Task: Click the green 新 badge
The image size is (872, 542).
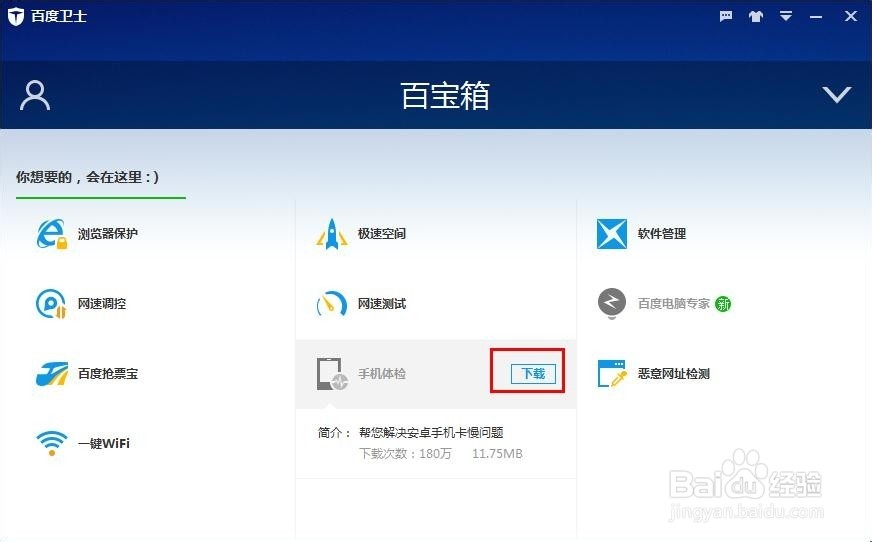Action: coord(722,304)
